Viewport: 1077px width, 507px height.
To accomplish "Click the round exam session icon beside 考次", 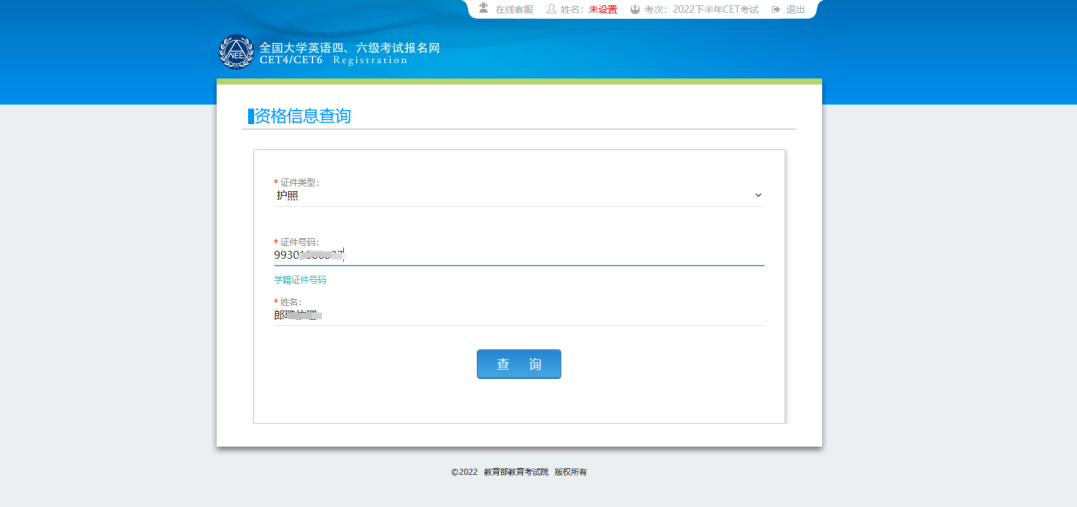I will click(635, 10).
